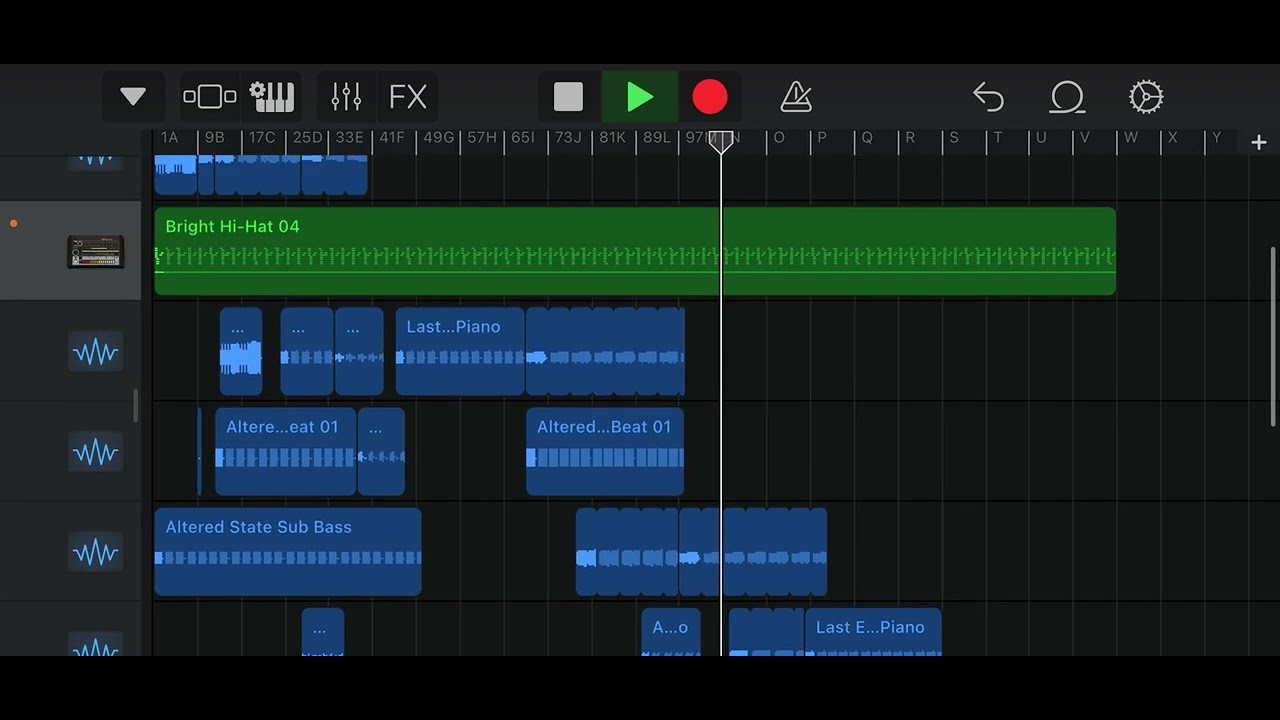The height and width of the screenshot is (720, 1280).
Task: Open the My Songs dropdown triangle
Action: [133, 97]
